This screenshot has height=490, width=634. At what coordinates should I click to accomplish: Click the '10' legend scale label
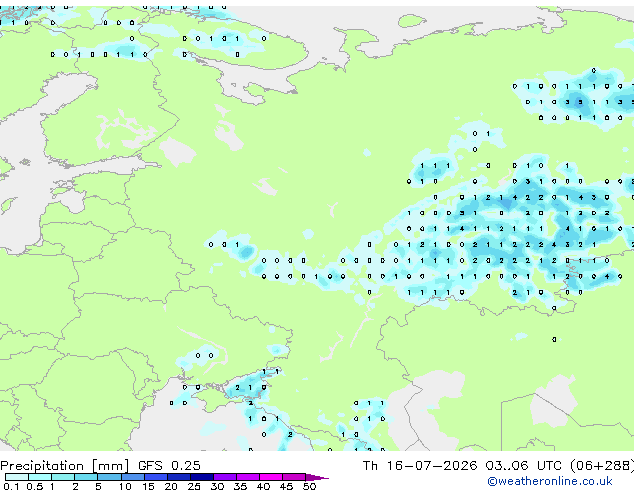coord(125,486)
